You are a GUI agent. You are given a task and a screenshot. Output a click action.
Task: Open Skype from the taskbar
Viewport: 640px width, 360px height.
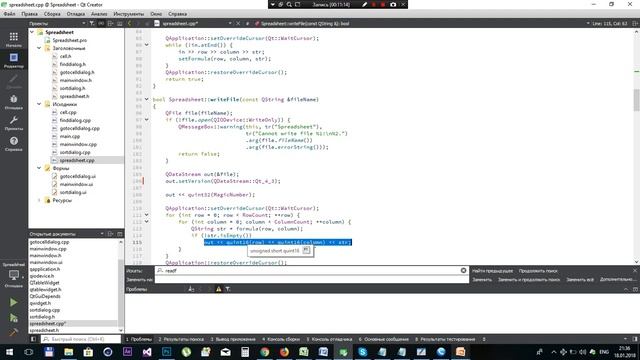(x=362, y=351)
